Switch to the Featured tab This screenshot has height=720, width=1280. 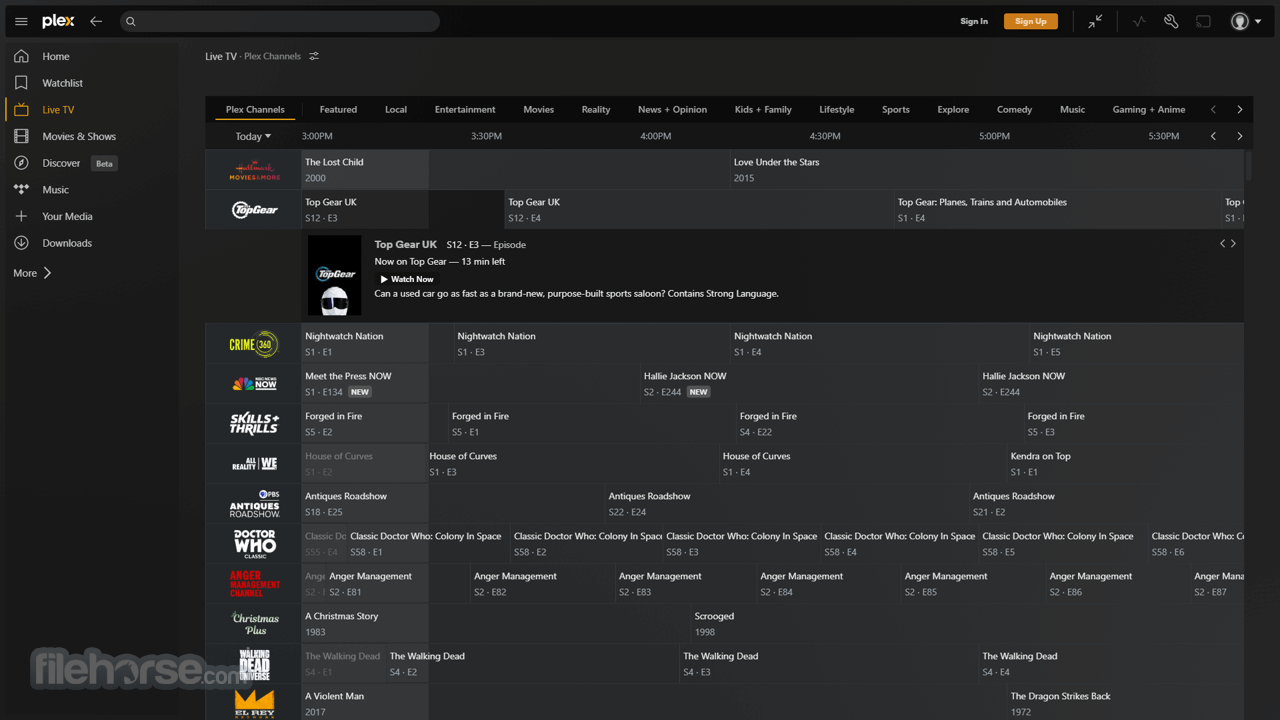338,110
